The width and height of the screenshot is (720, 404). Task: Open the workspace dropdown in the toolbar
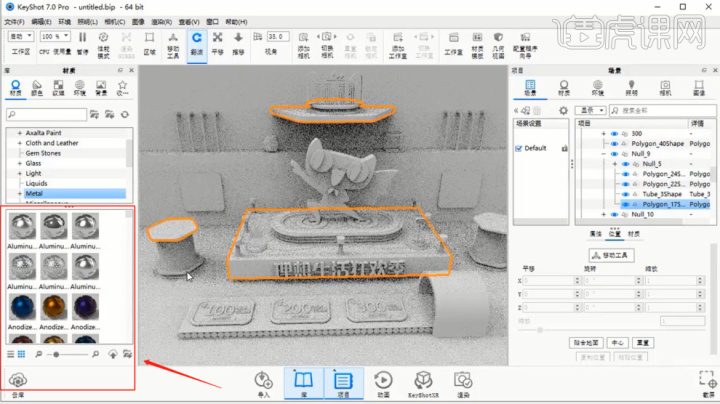(21, 36)
